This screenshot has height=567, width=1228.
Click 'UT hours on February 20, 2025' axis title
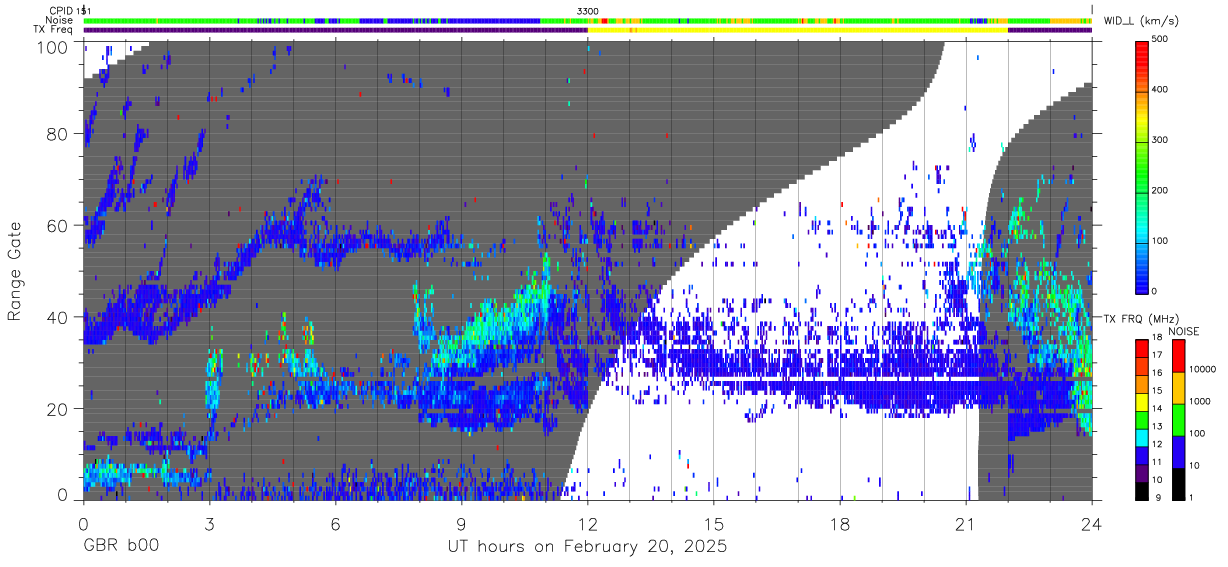pyautogui.click(x=587, y=548)
